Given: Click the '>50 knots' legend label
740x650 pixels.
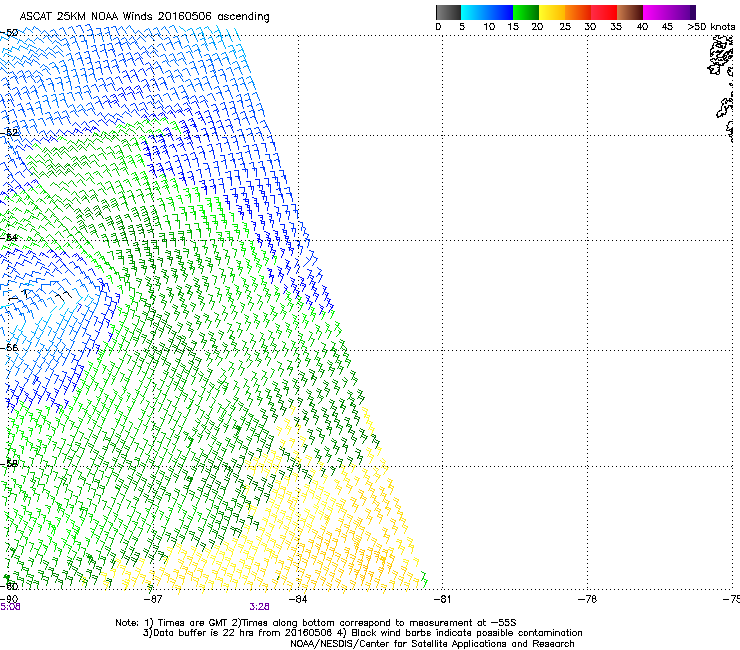Looking at the screenshot, I should 711,27.
